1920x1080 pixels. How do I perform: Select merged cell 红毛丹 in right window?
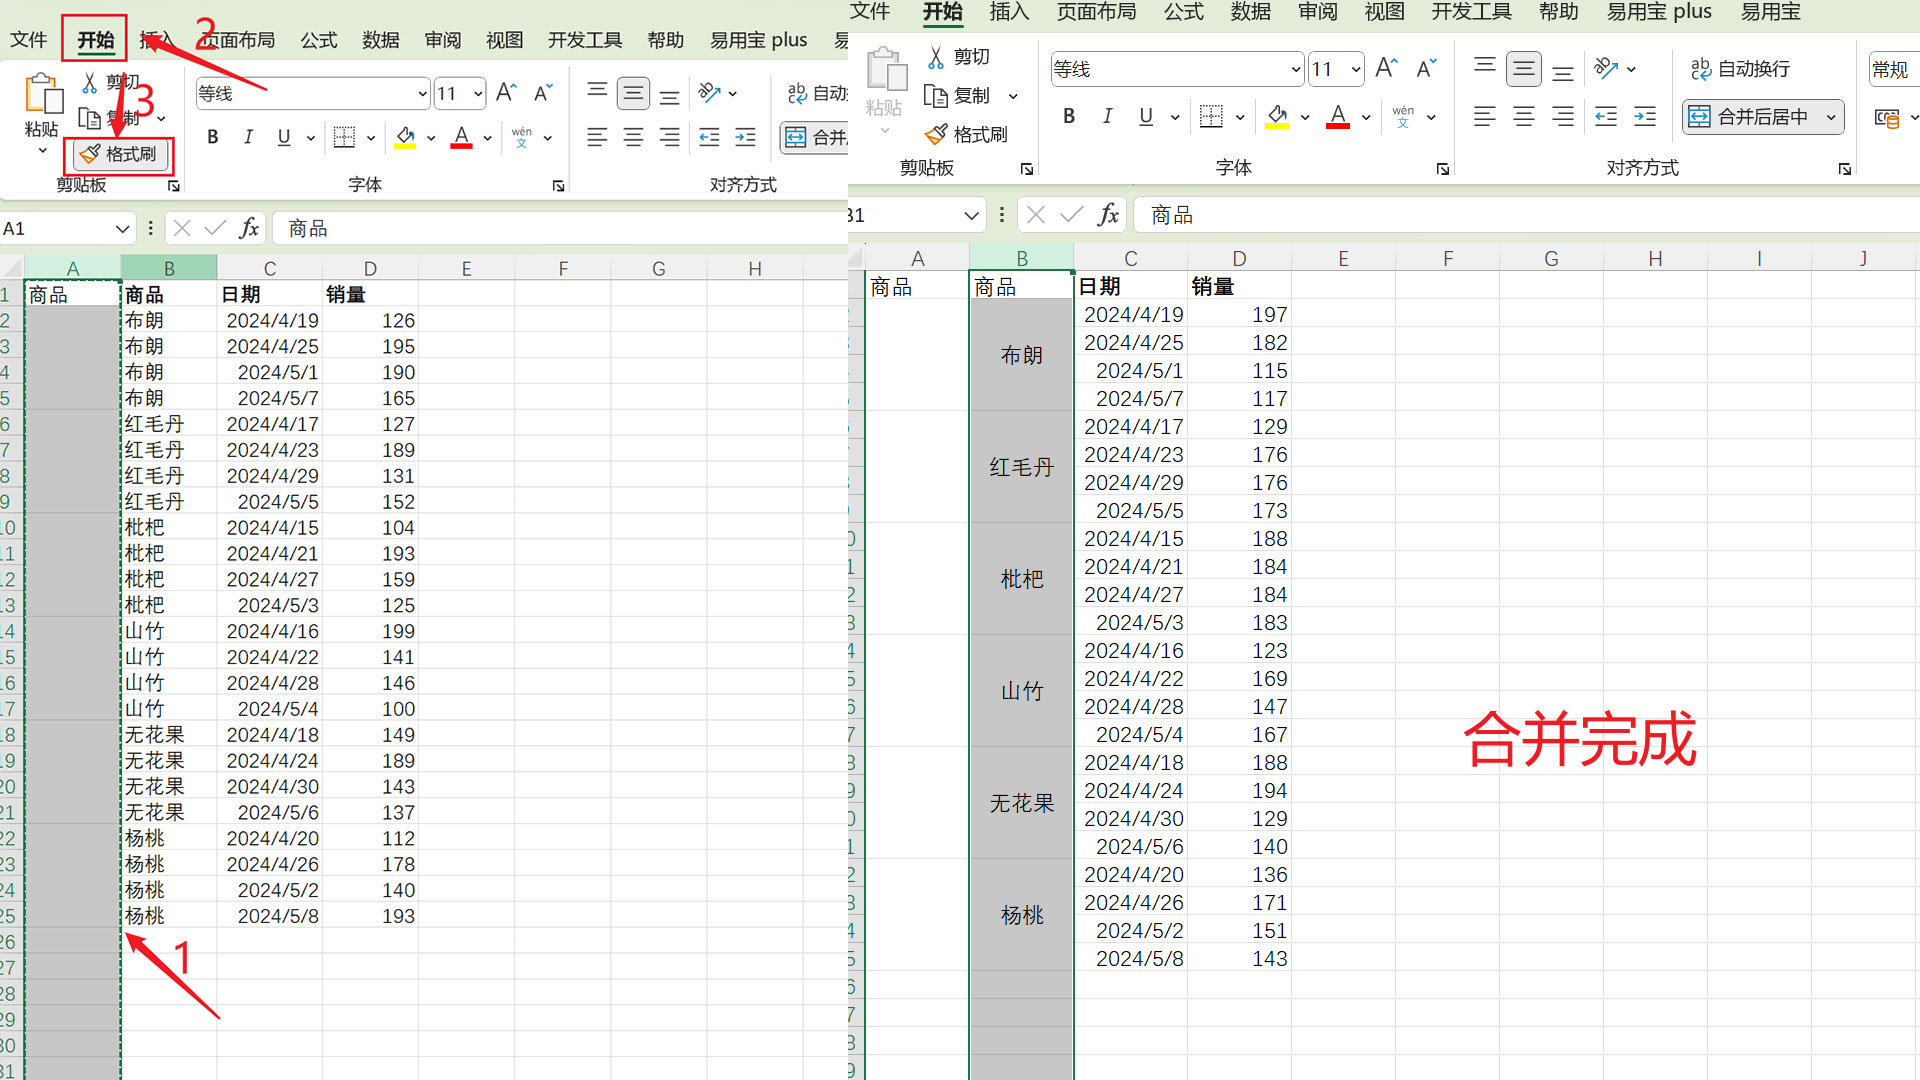coord(1021,467)
